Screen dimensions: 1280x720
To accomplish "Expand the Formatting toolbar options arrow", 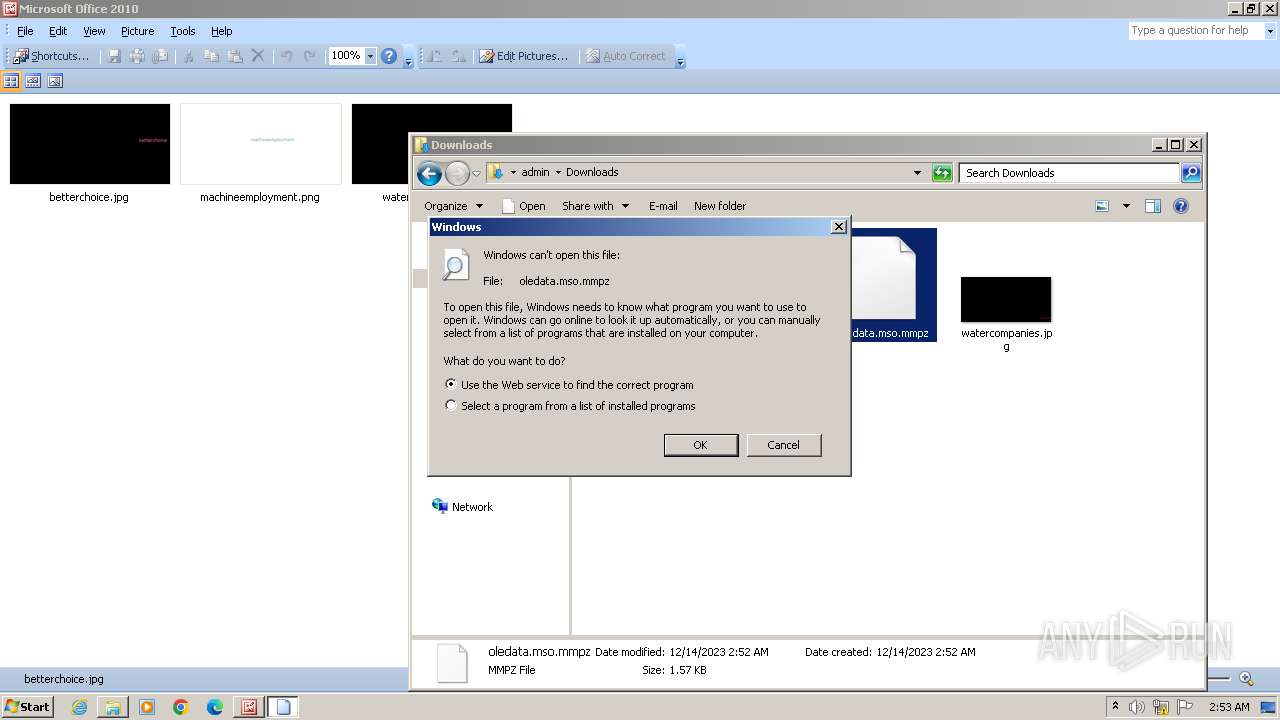I will click(680, 58).
